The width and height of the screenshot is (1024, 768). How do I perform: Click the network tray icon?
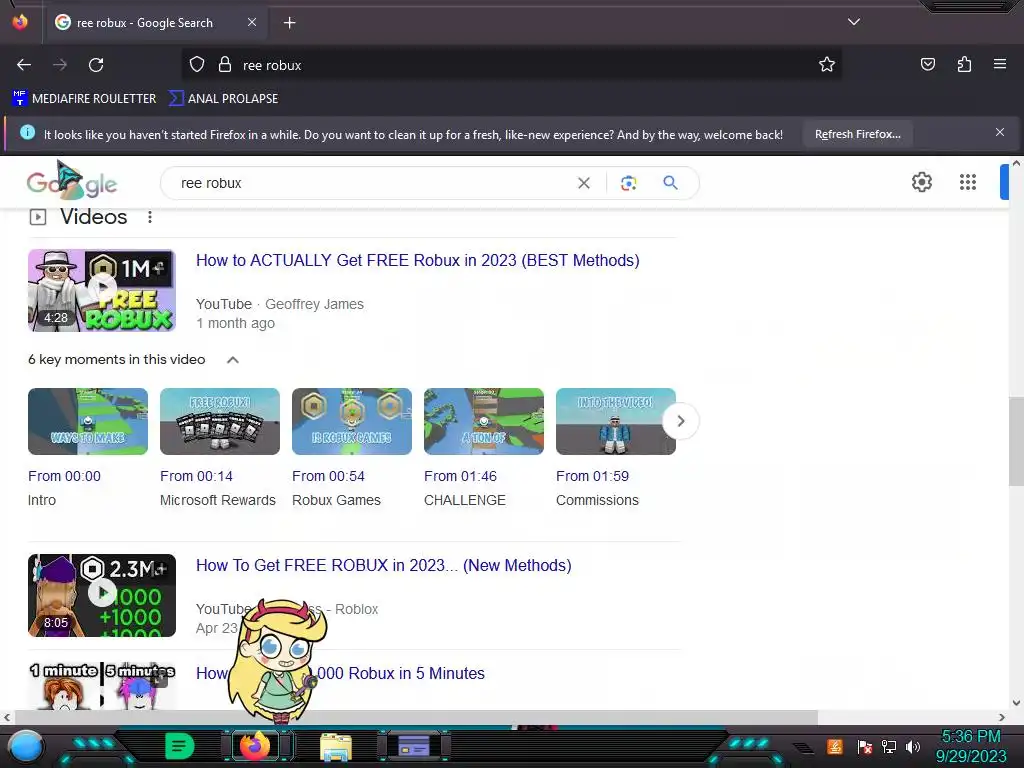pyautogui.click(x=889, y=746)
